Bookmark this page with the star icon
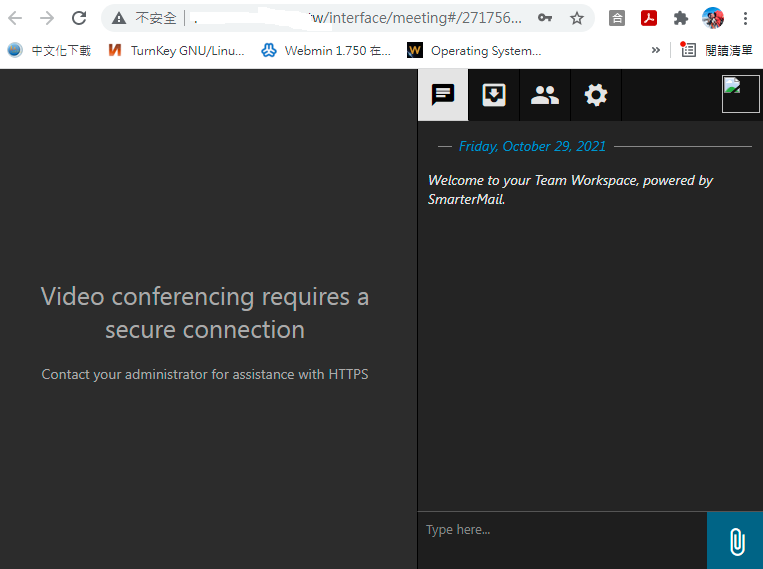Screen dimensions: 763x569 coord(577,18)
